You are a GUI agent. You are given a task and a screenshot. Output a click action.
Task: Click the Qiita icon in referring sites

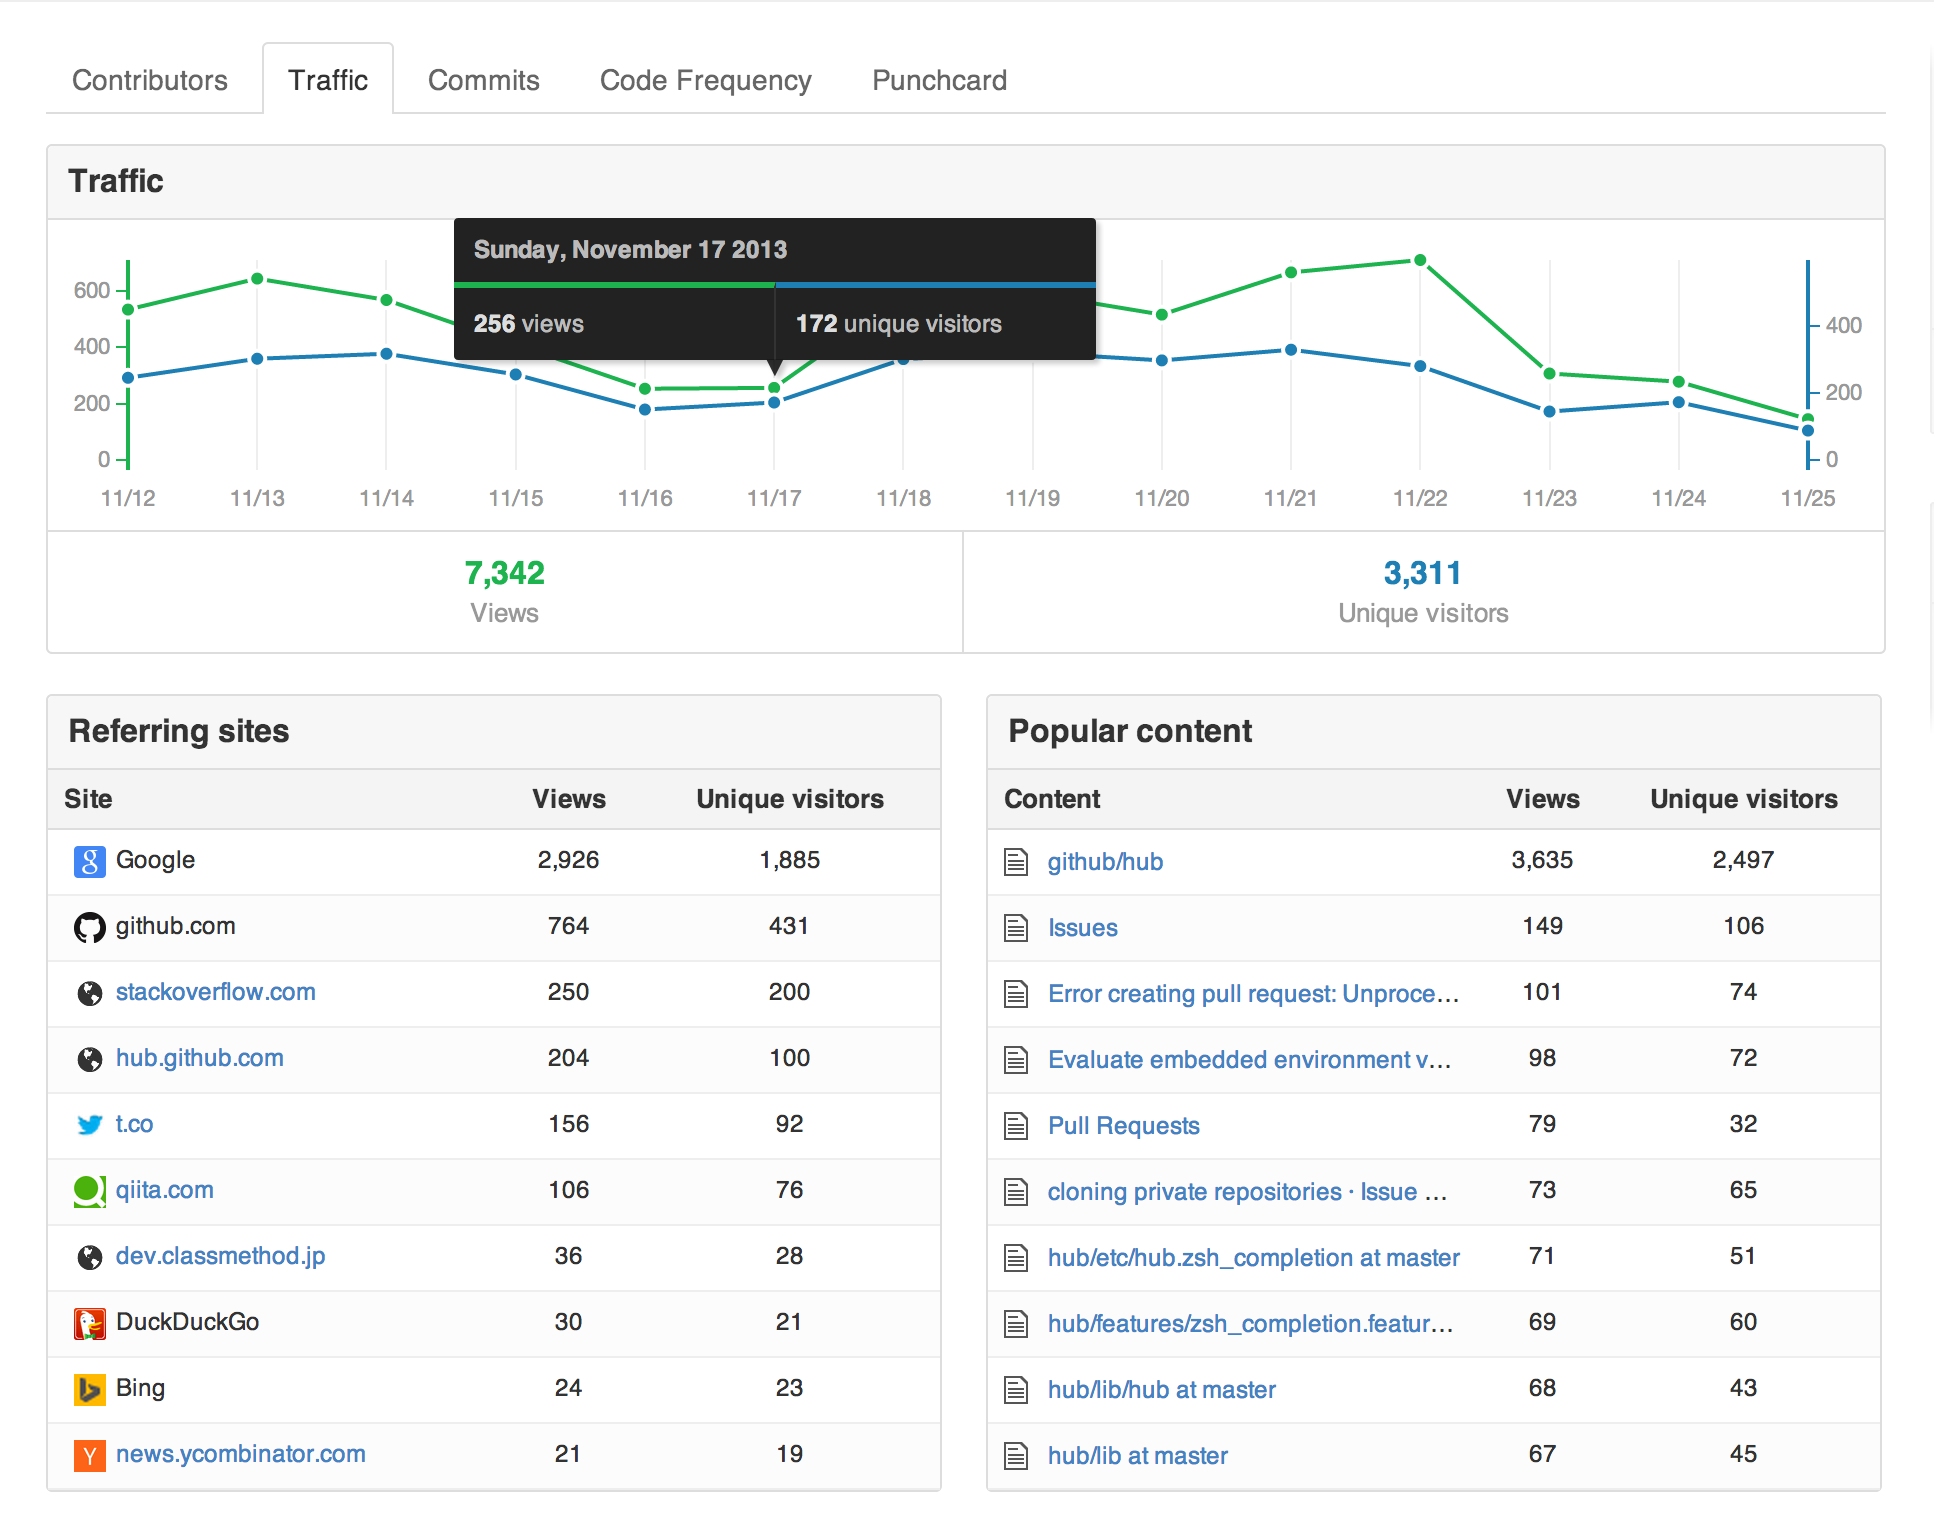point(90,1190)
